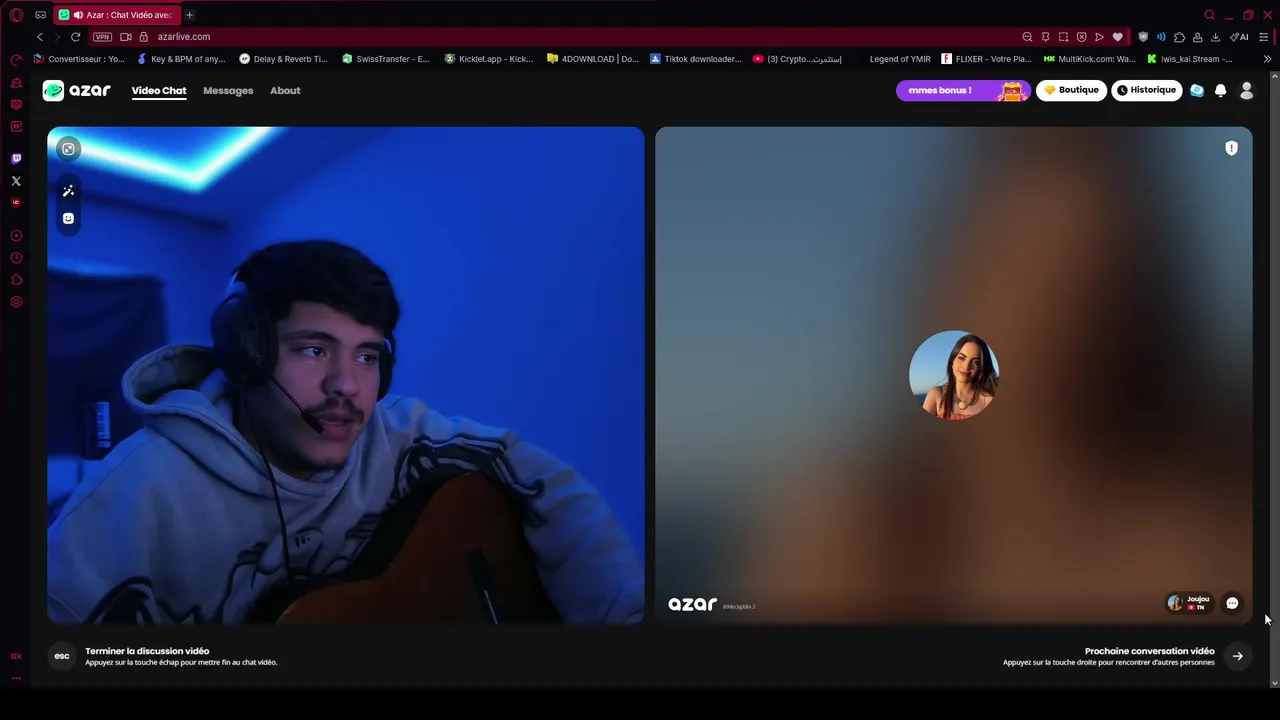This screenshot has width=1280, height=720.
Task: Click the purple bonus treasure chest banner
Action: 962,90
